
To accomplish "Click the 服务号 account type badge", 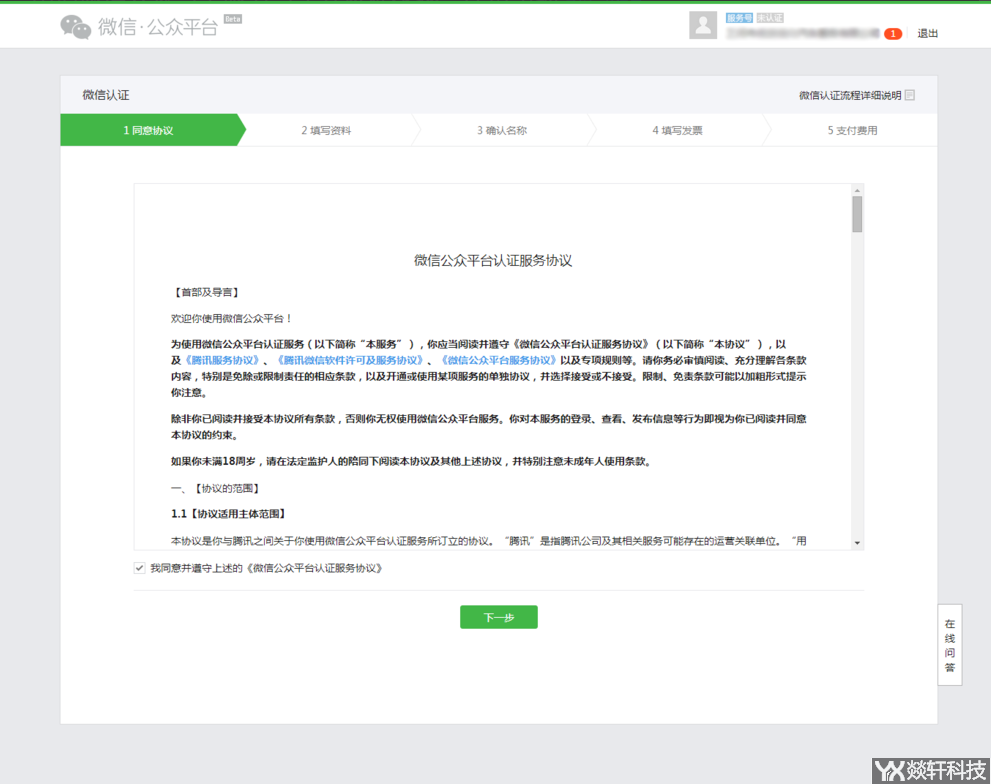I will (739, 16).
